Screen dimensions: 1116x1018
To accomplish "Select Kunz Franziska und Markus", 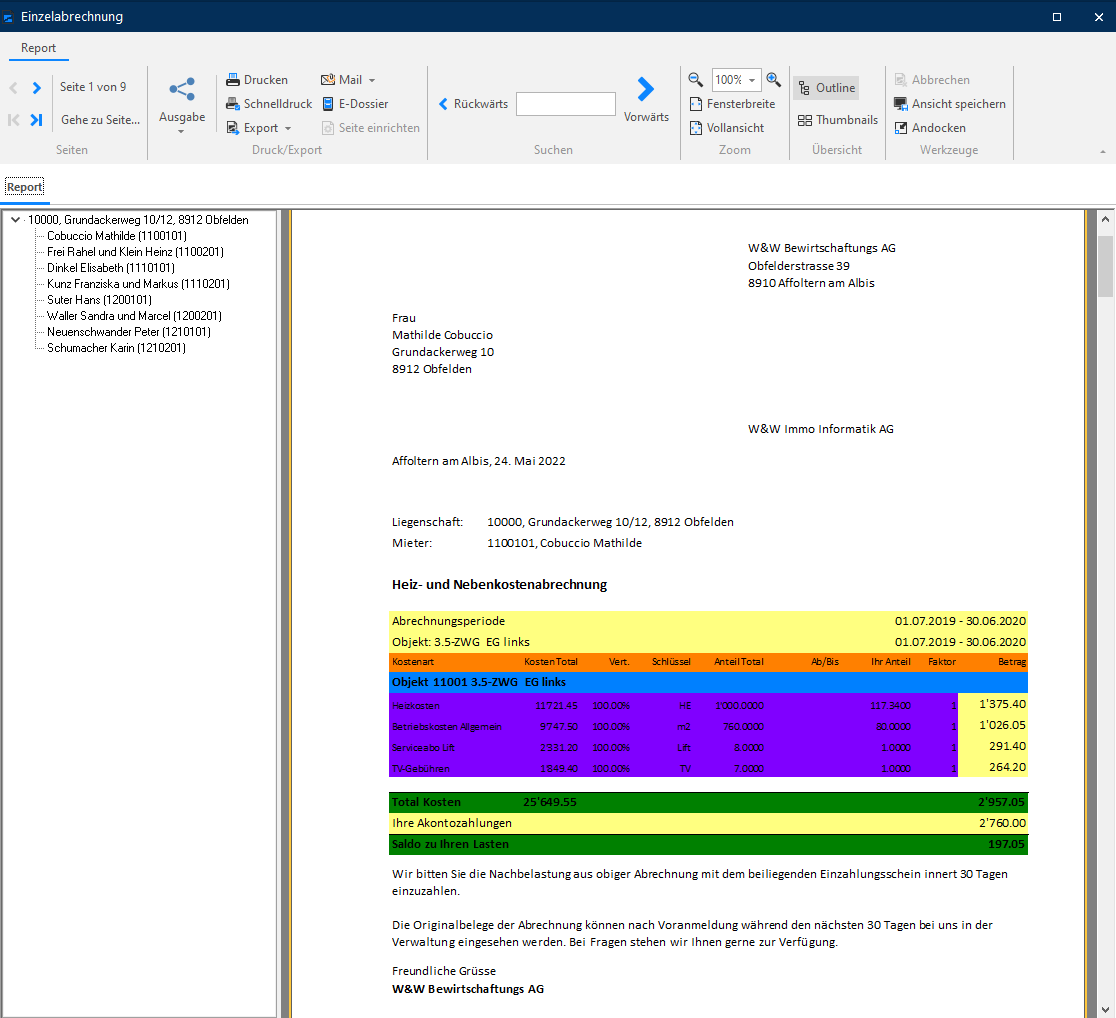I will coord(138,284).
